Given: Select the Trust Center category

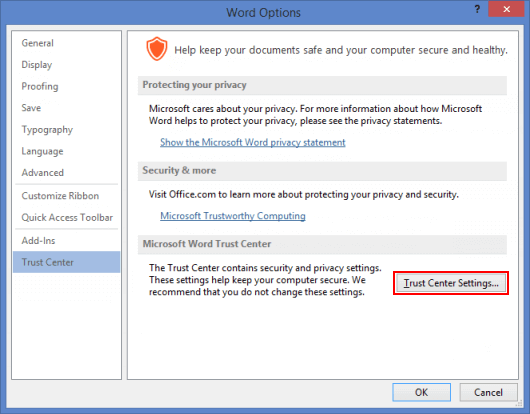Looking at the screenshot, I should 67,262.
